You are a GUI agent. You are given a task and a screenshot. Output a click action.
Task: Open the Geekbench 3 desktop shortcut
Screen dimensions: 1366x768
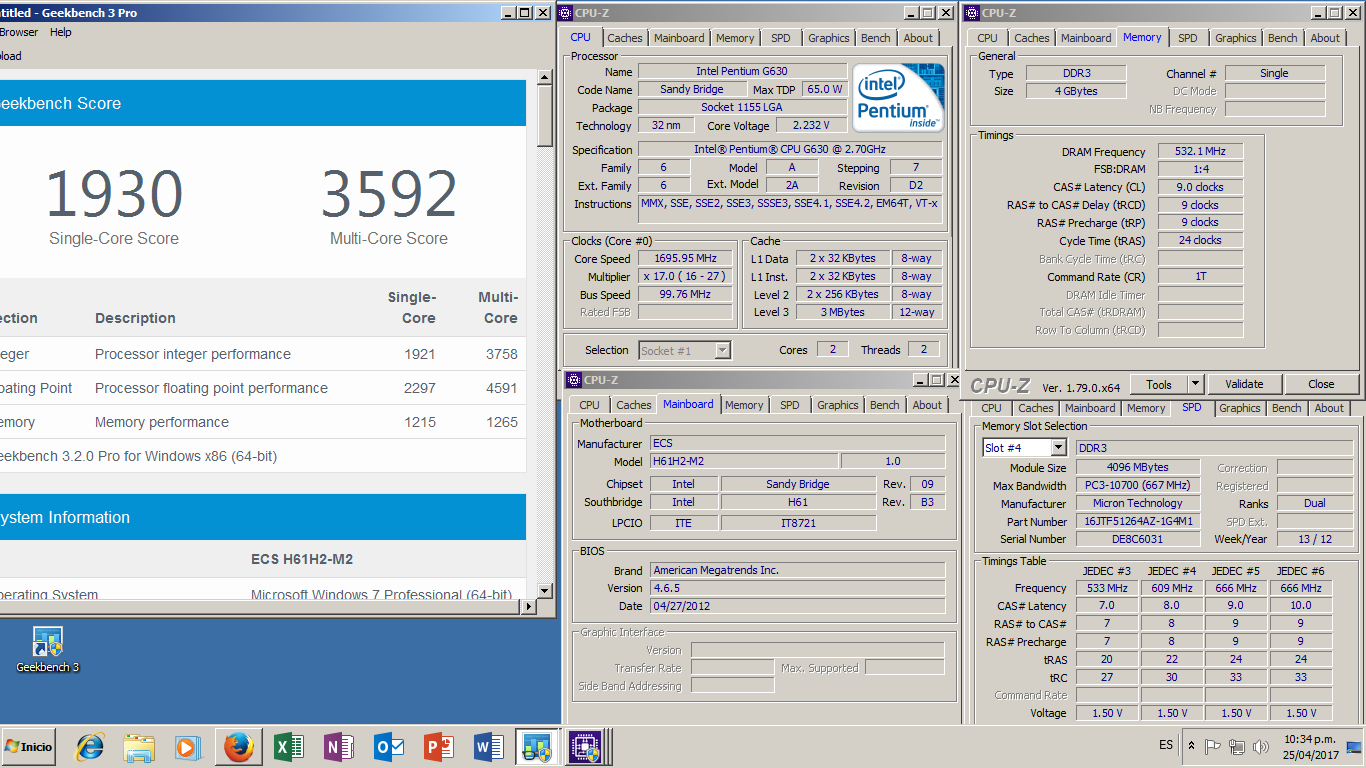[47, 650]
